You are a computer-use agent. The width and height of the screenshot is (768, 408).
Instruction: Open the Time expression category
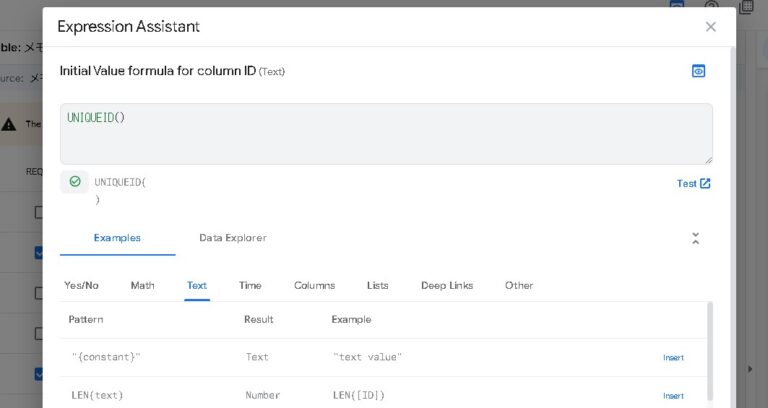tap(250, 285)
